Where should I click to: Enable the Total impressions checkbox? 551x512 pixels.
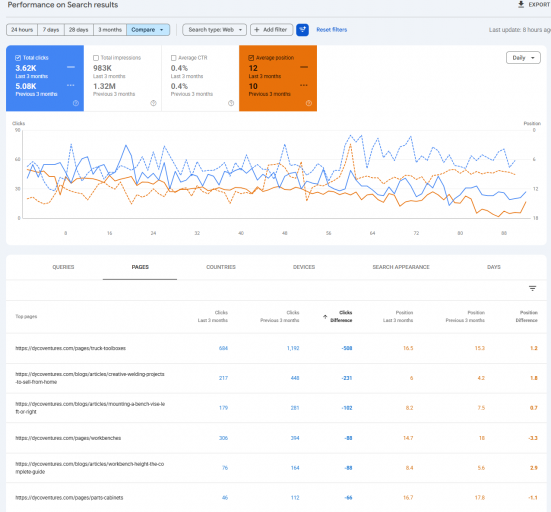[96, 58]
